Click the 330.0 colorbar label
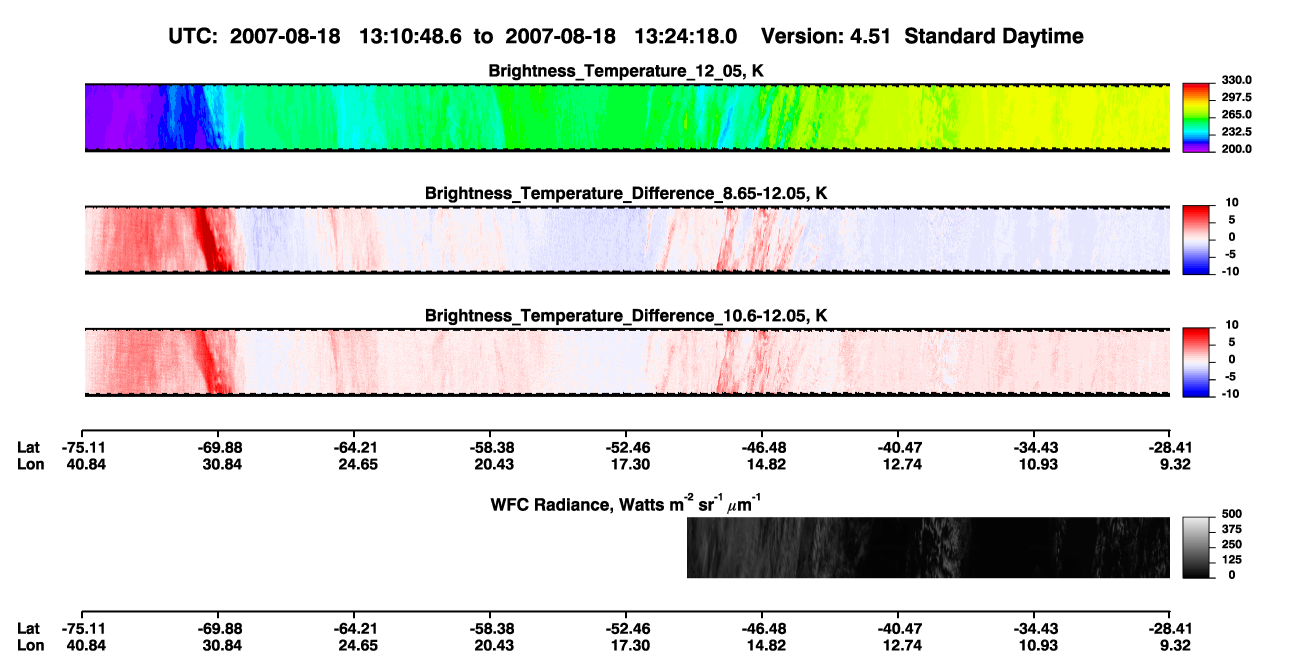This screenshot has height=667, width=1300. 1236,80
